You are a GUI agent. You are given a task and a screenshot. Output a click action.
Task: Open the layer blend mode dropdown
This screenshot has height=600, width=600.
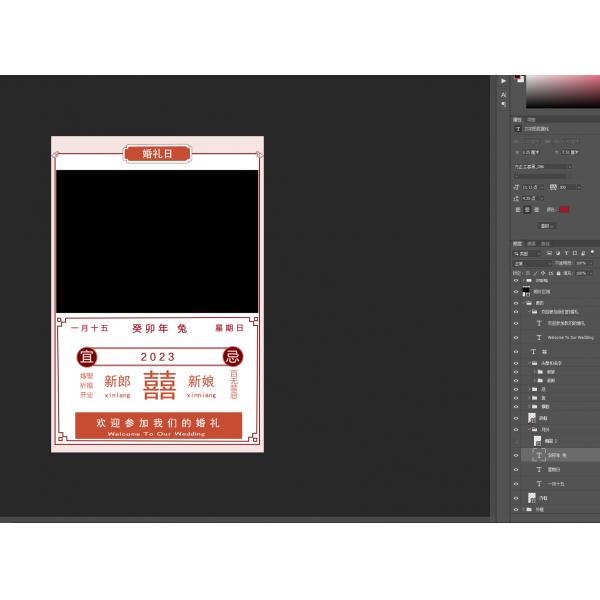530,263
